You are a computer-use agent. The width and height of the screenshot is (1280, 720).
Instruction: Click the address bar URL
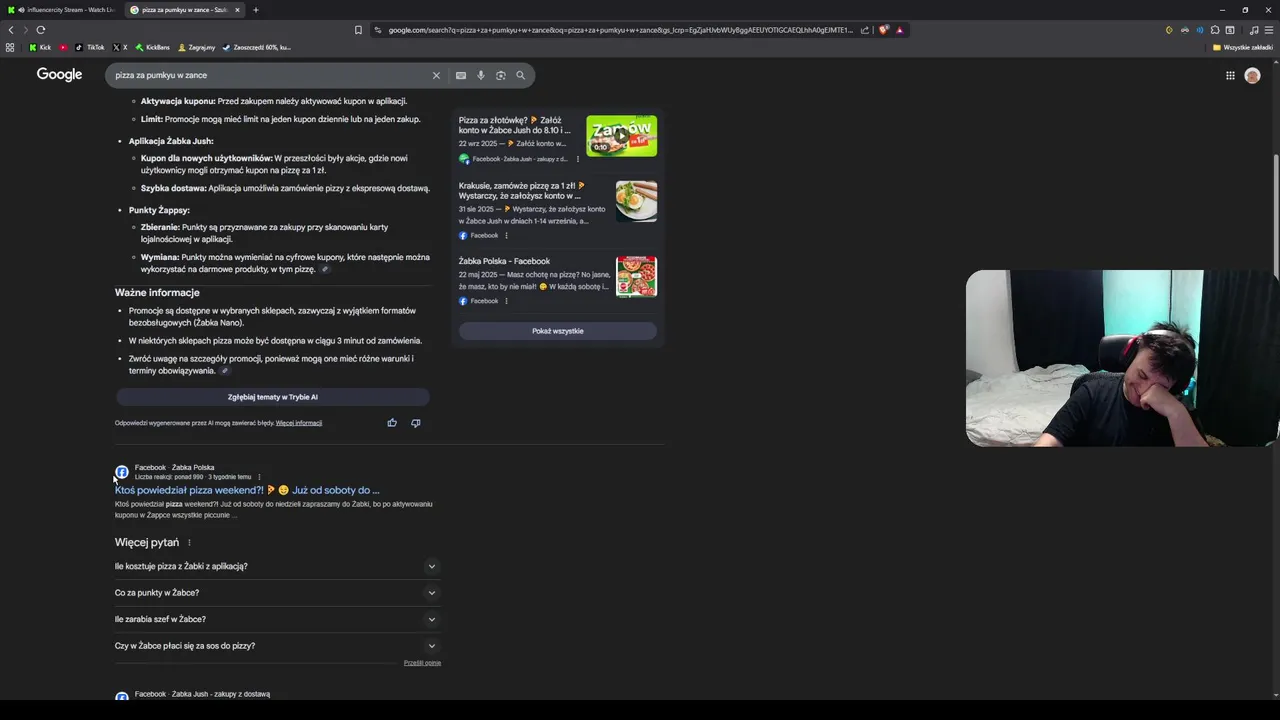[620, 30]
